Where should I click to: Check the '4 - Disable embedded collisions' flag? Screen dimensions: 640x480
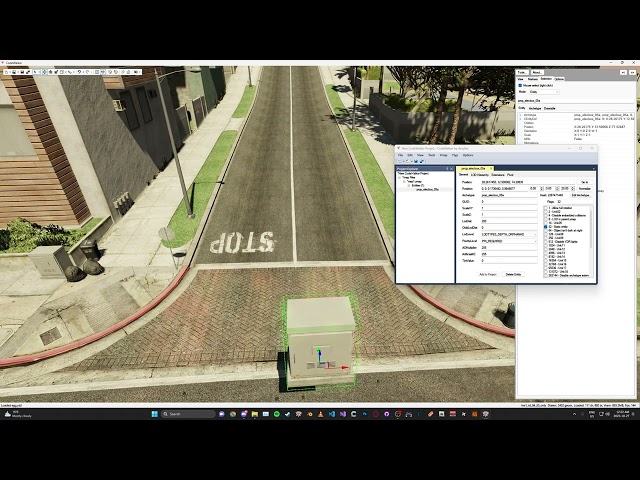tap(546, 215)
